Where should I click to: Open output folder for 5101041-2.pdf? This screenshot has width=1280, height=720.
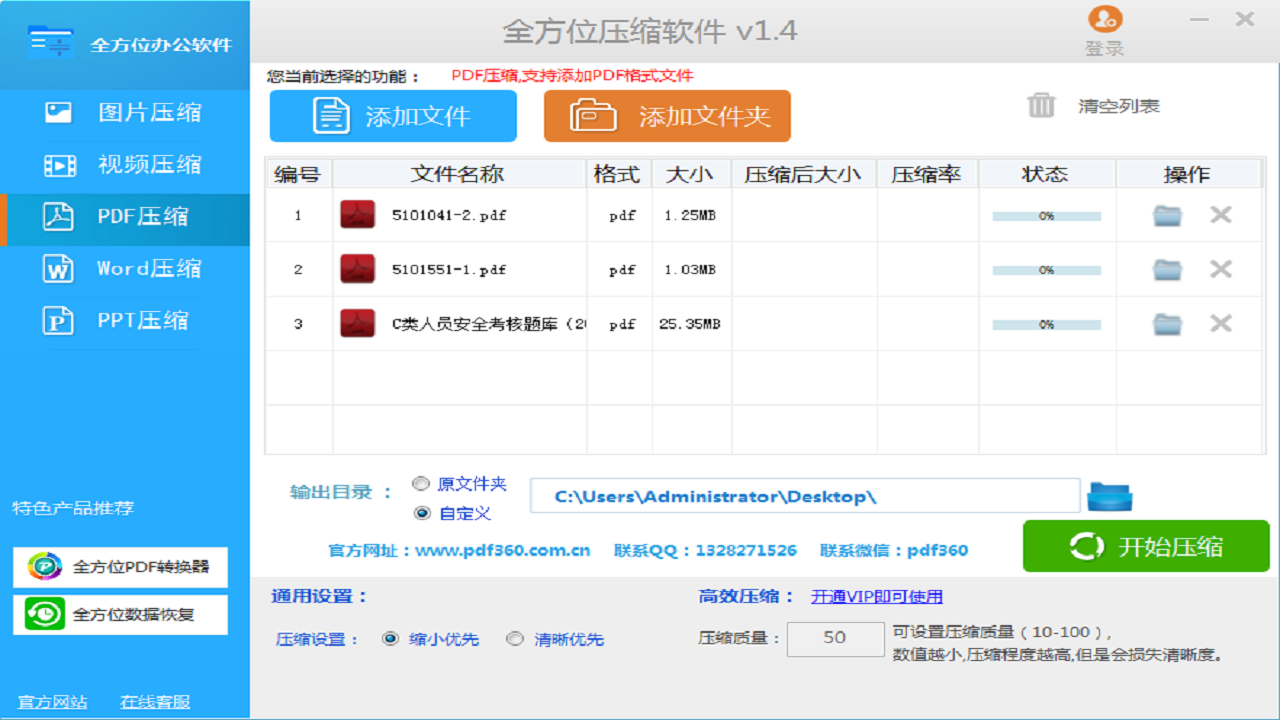coord(1167,215)
